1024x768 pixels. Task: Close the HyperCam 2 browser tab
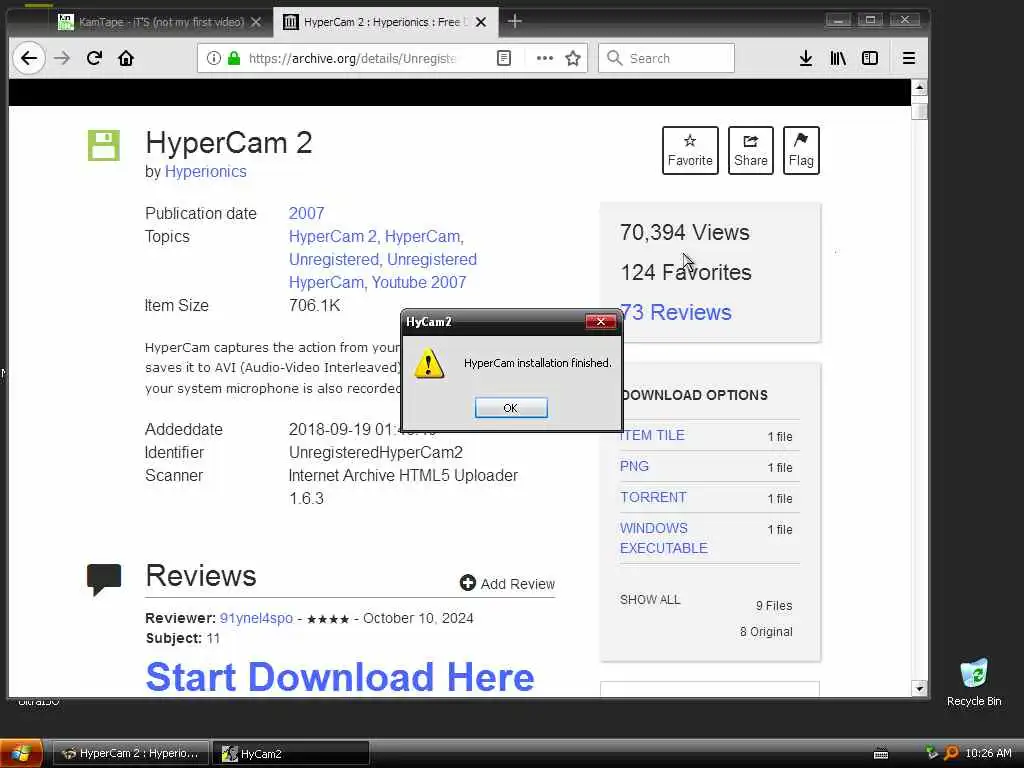(x=481, y=22)
